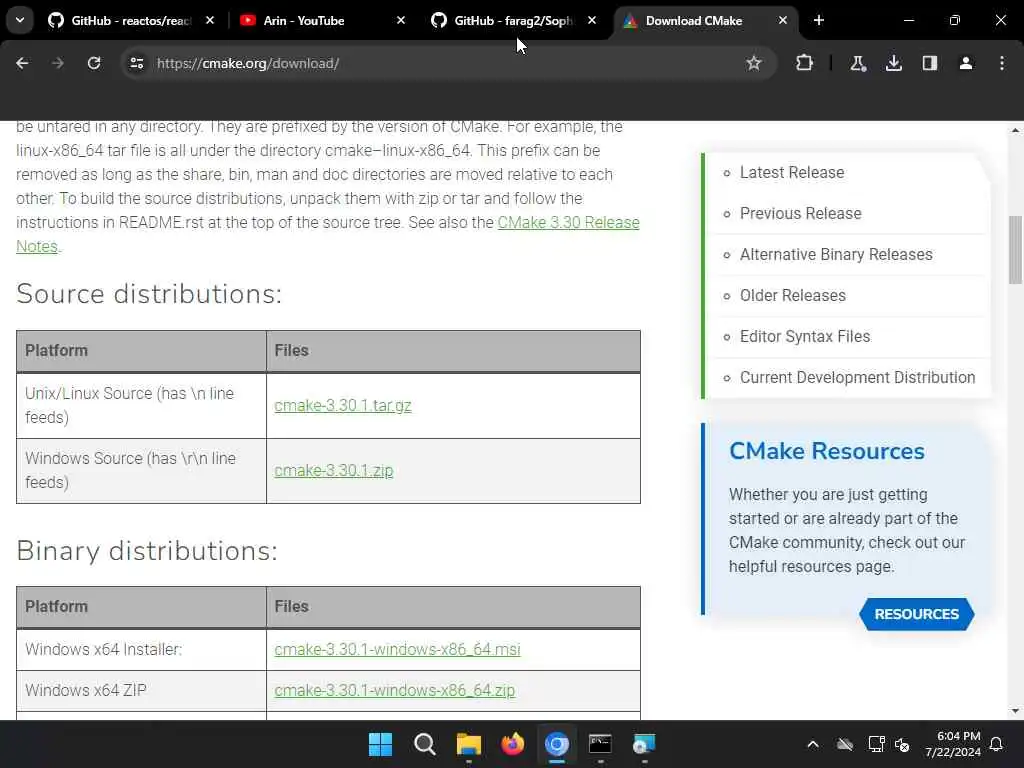Download cmake-3.30.1-windows-x86_64.msi installer
The image size is (1024, 768).
(x=397, y=650)
